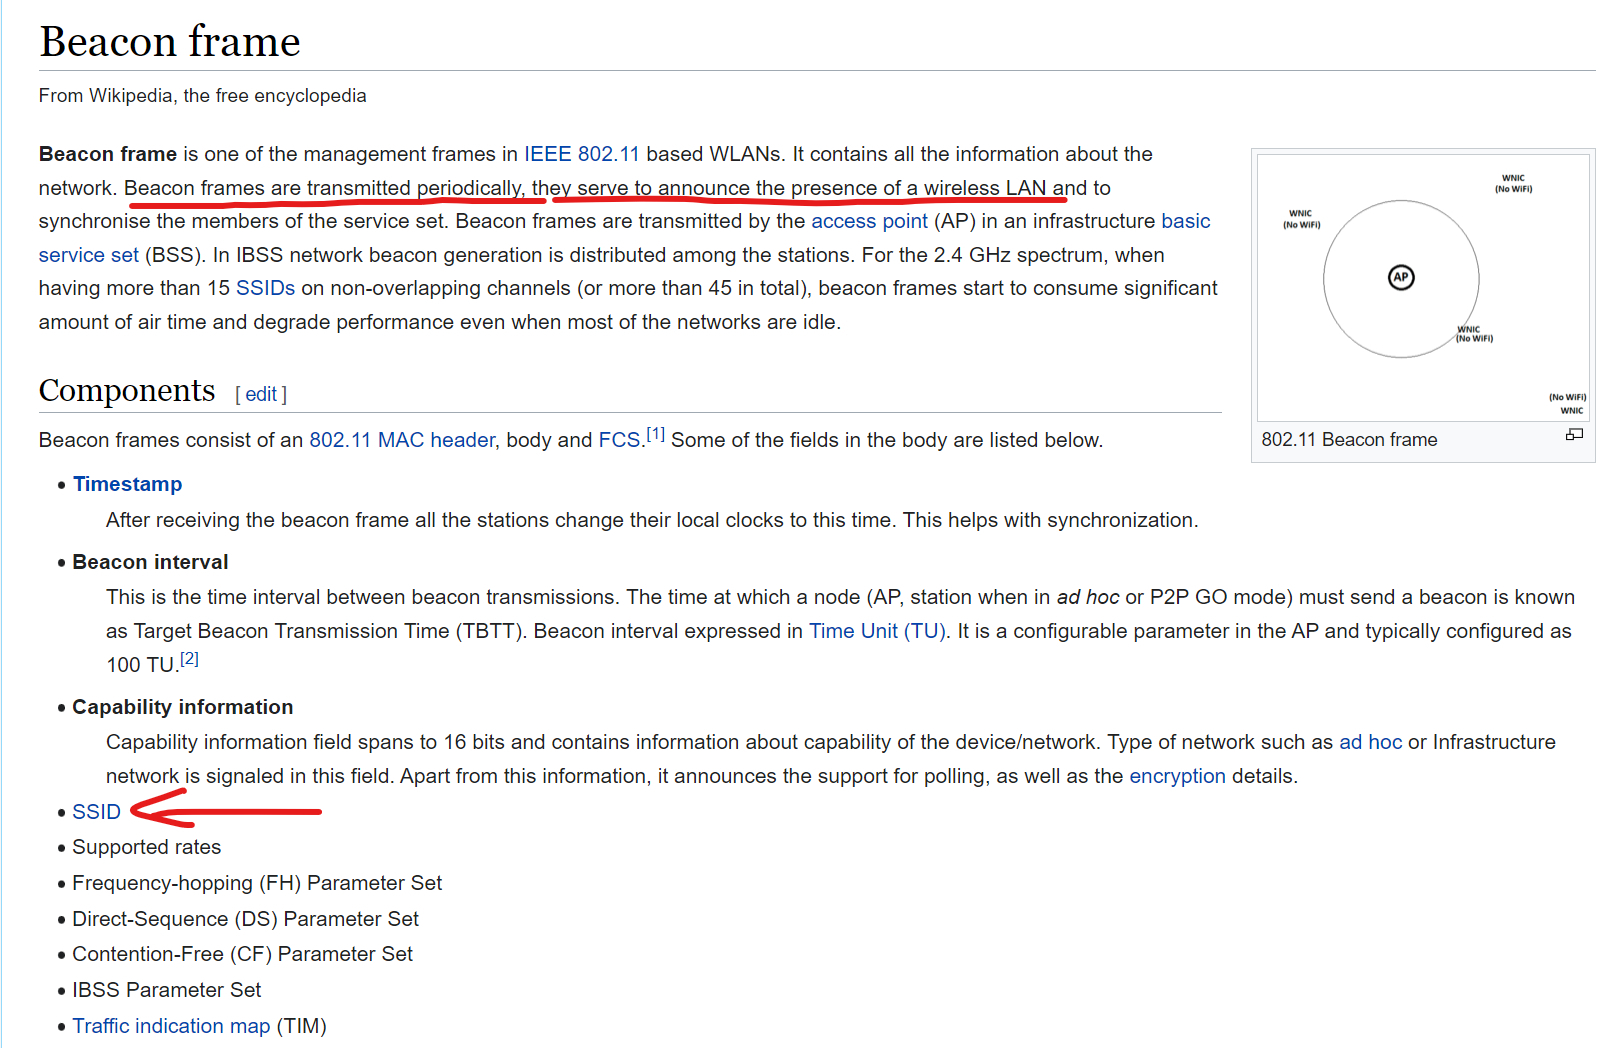Follow the access point link
This screenshot has height=1048, width=1602.
point(869,221)
